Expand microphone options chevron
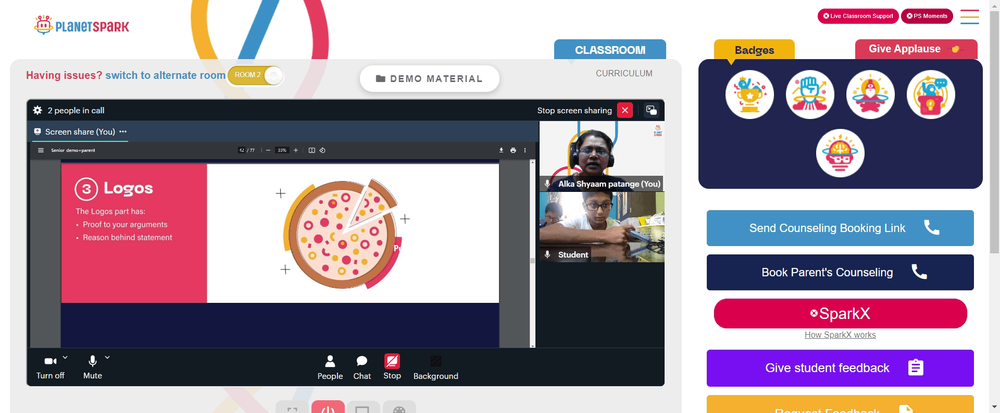The width and height of the screenshot is (1000, 413). tap(107, 358)
